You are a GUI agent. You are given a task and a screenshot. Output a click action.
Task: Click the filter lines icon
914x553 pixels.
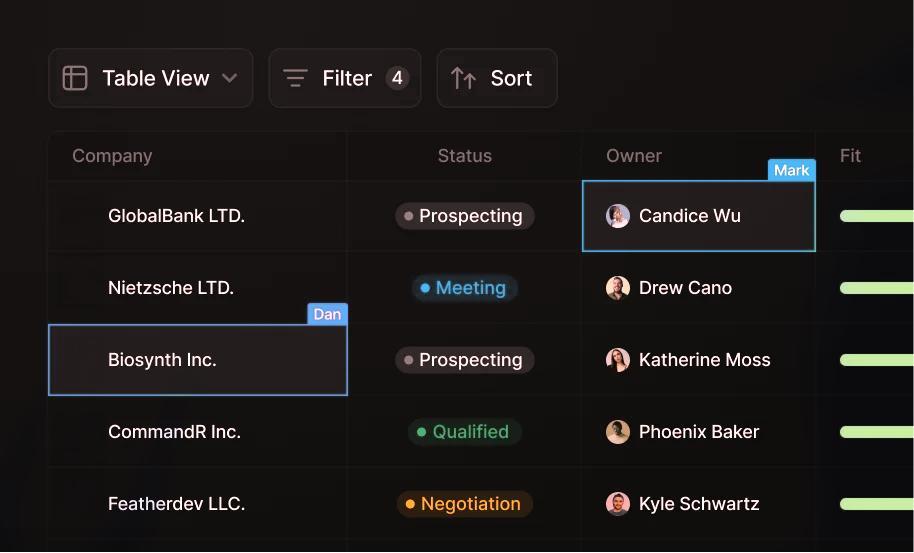[295, 78]
